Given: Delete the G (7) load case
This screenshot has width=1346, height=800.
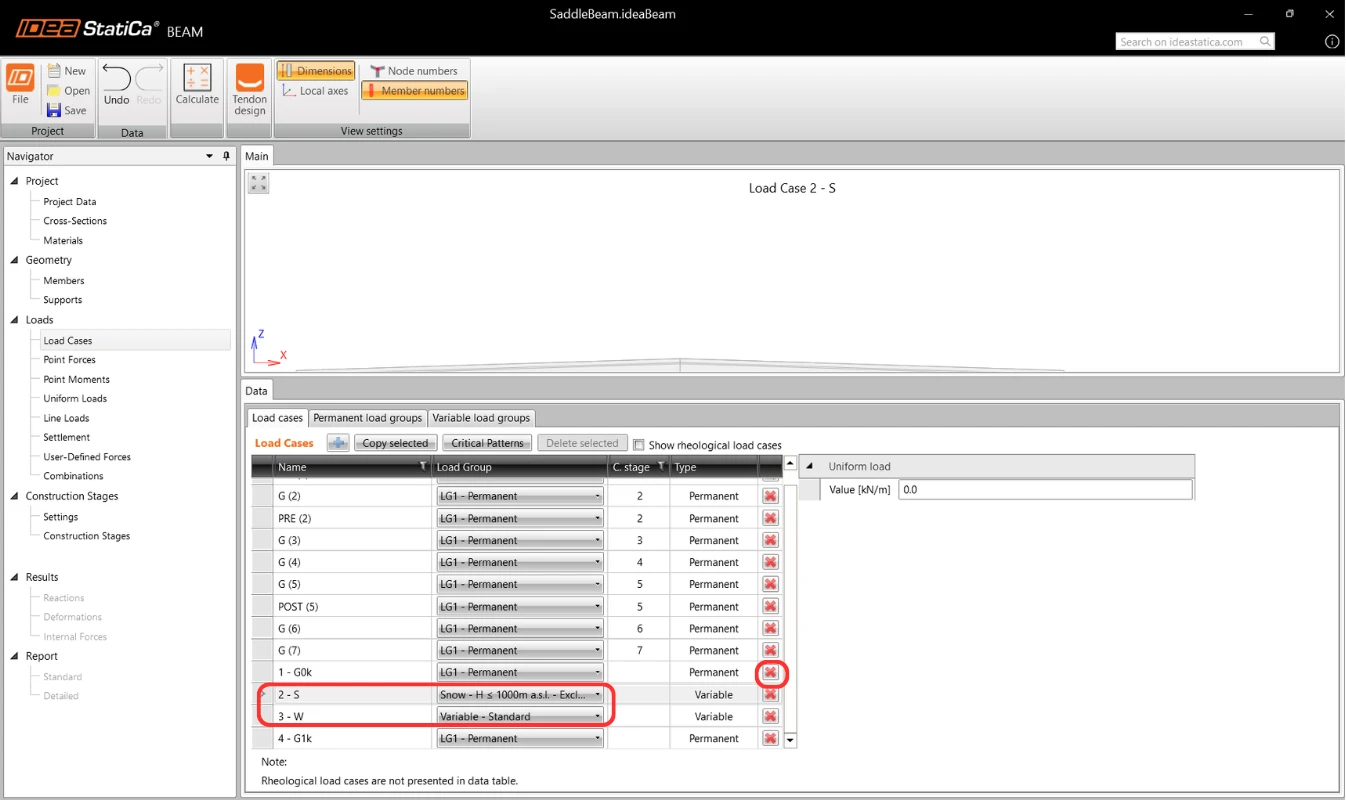Looking at the screenshot, I should coord(770,650).
